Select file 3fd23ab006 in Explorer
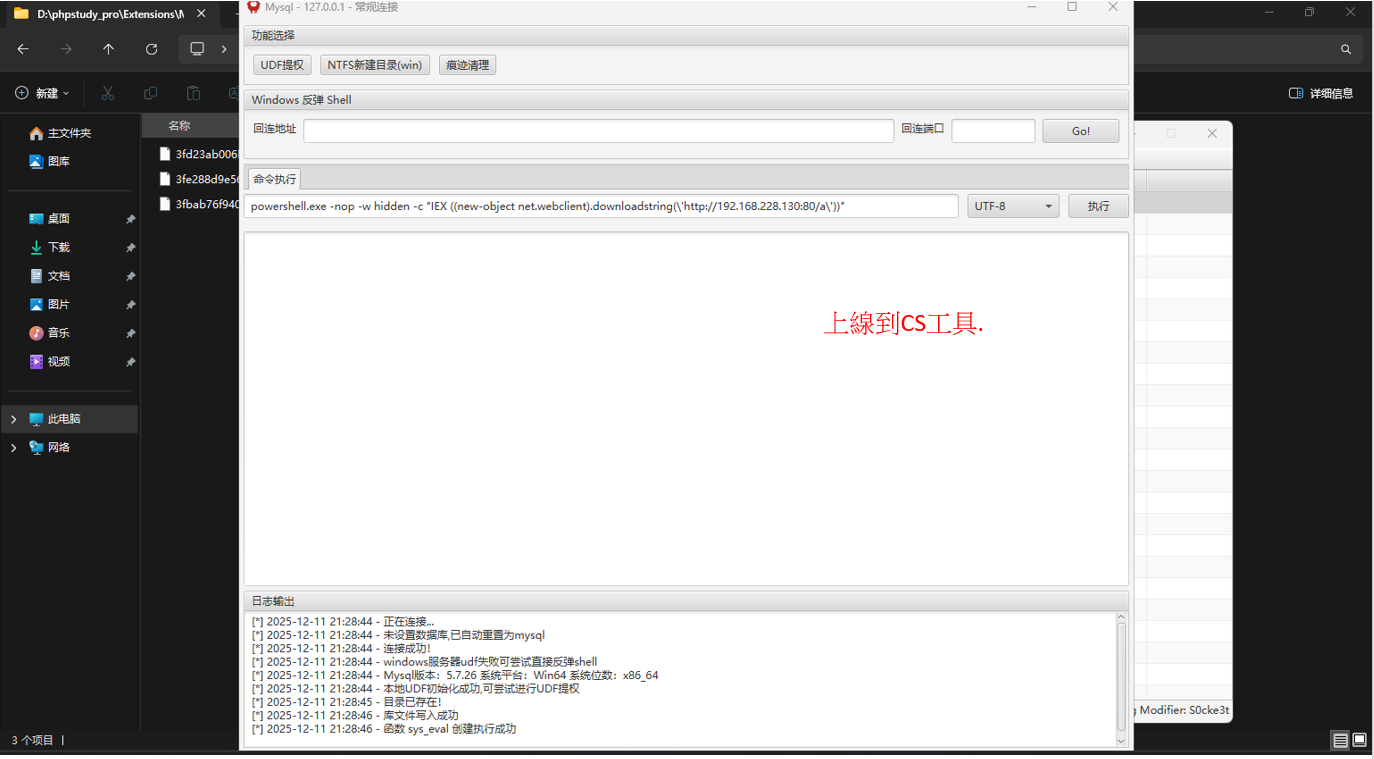This screenshot has width=1374, height=759. [199, 154]
